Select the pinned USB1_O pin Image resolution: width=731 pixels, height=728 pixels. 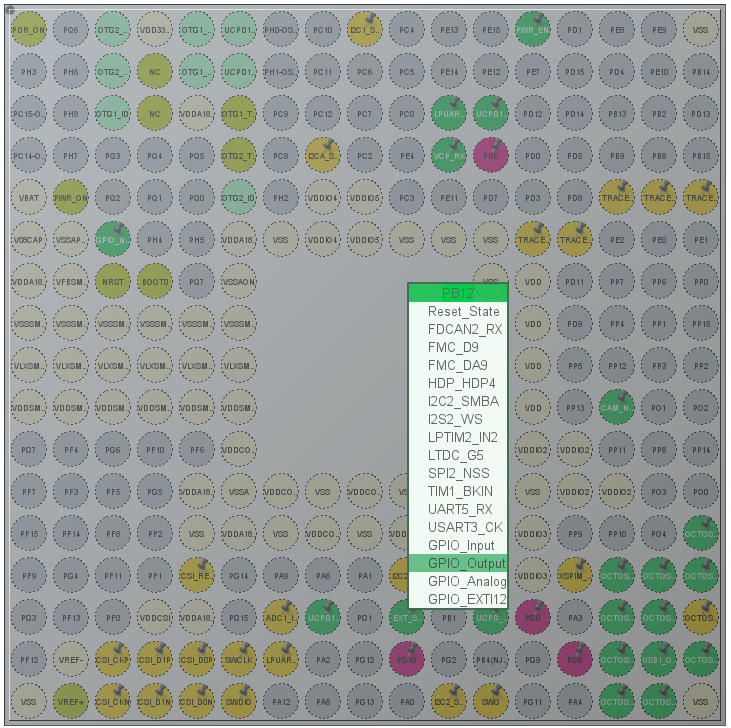click(x=659, y=659)
